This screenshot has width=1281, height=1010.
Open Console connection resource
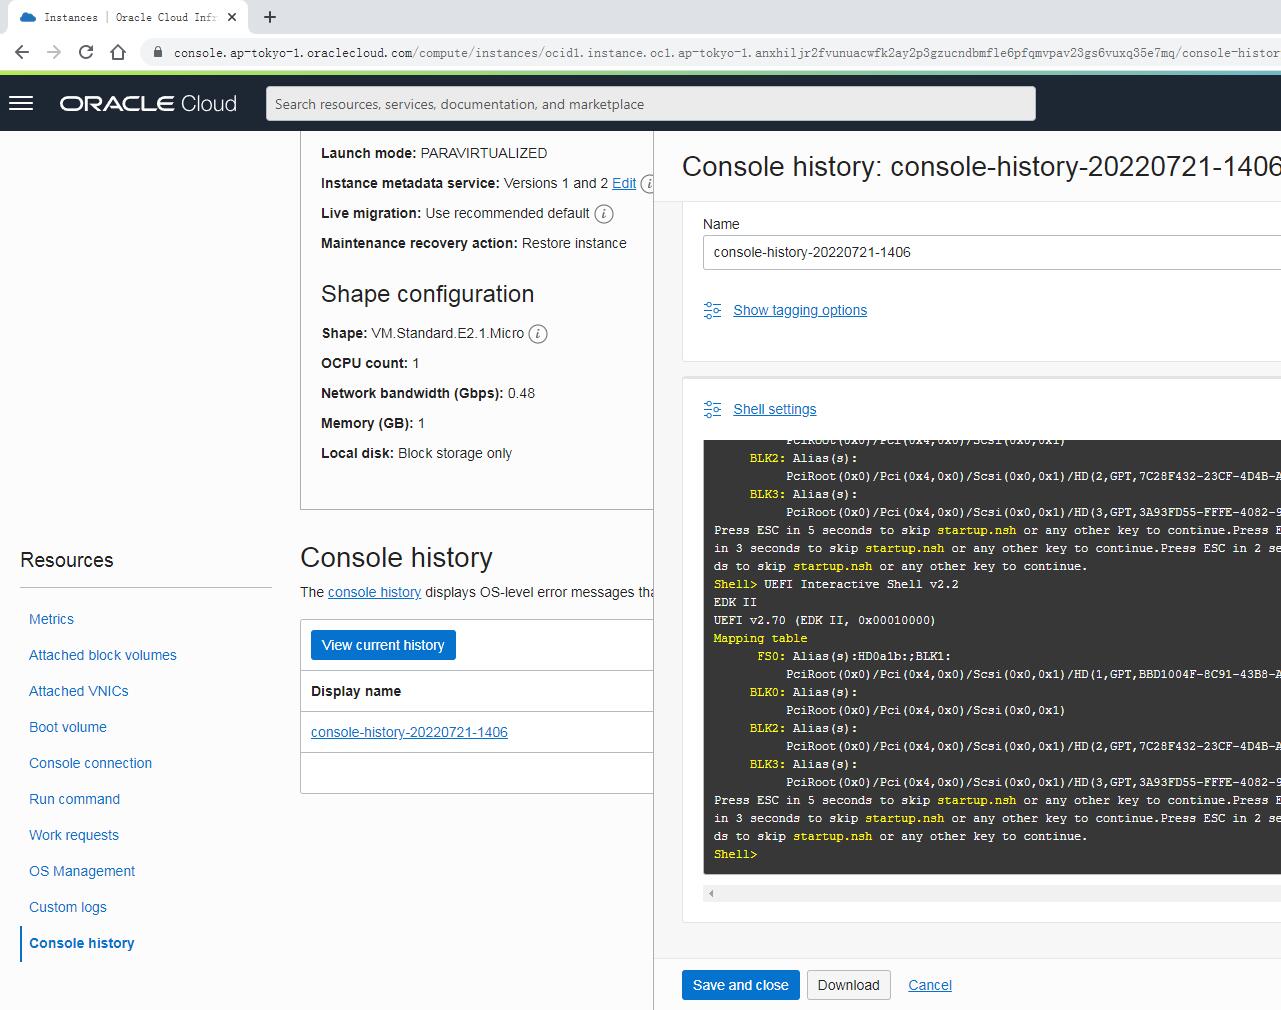tap(91, 763)
